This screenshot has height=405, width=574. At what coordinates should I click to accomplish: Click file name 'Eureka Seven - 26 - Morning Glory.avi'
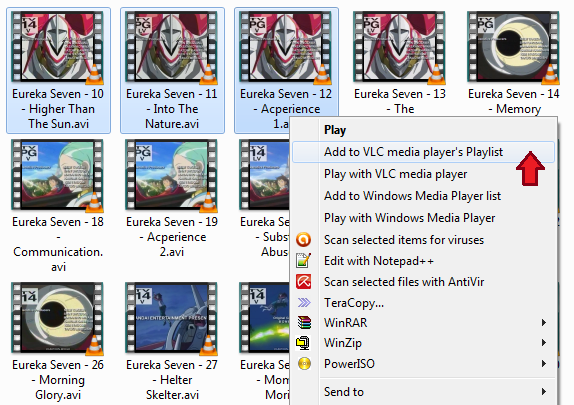pyautogui.click(x=58, y=380)
